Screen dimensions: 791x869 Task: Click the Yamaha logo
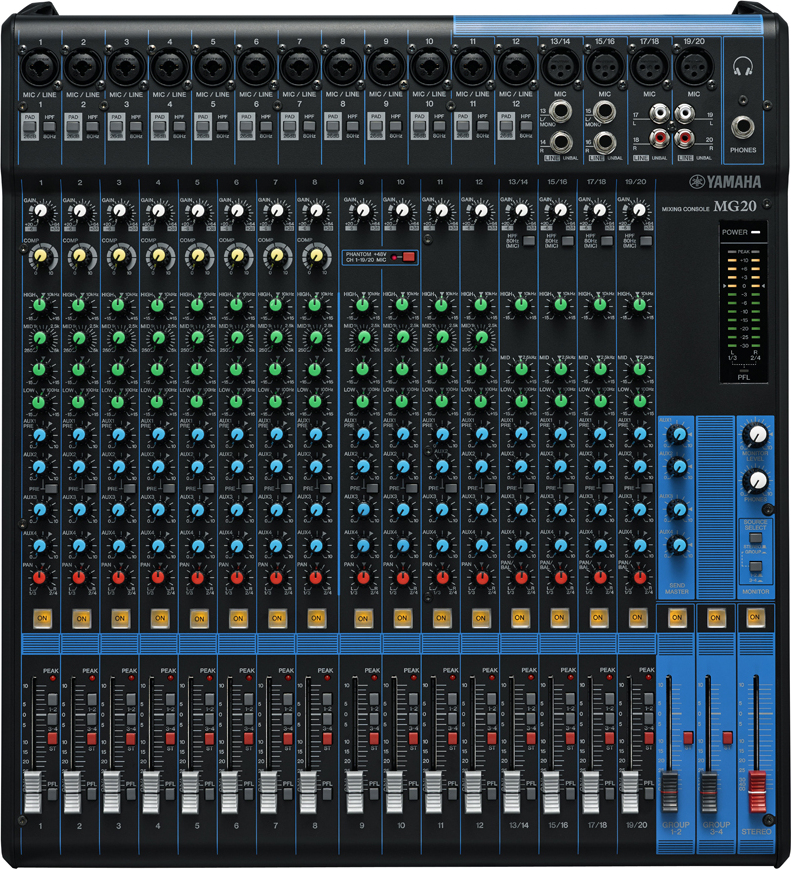click(x=726, y=182)
